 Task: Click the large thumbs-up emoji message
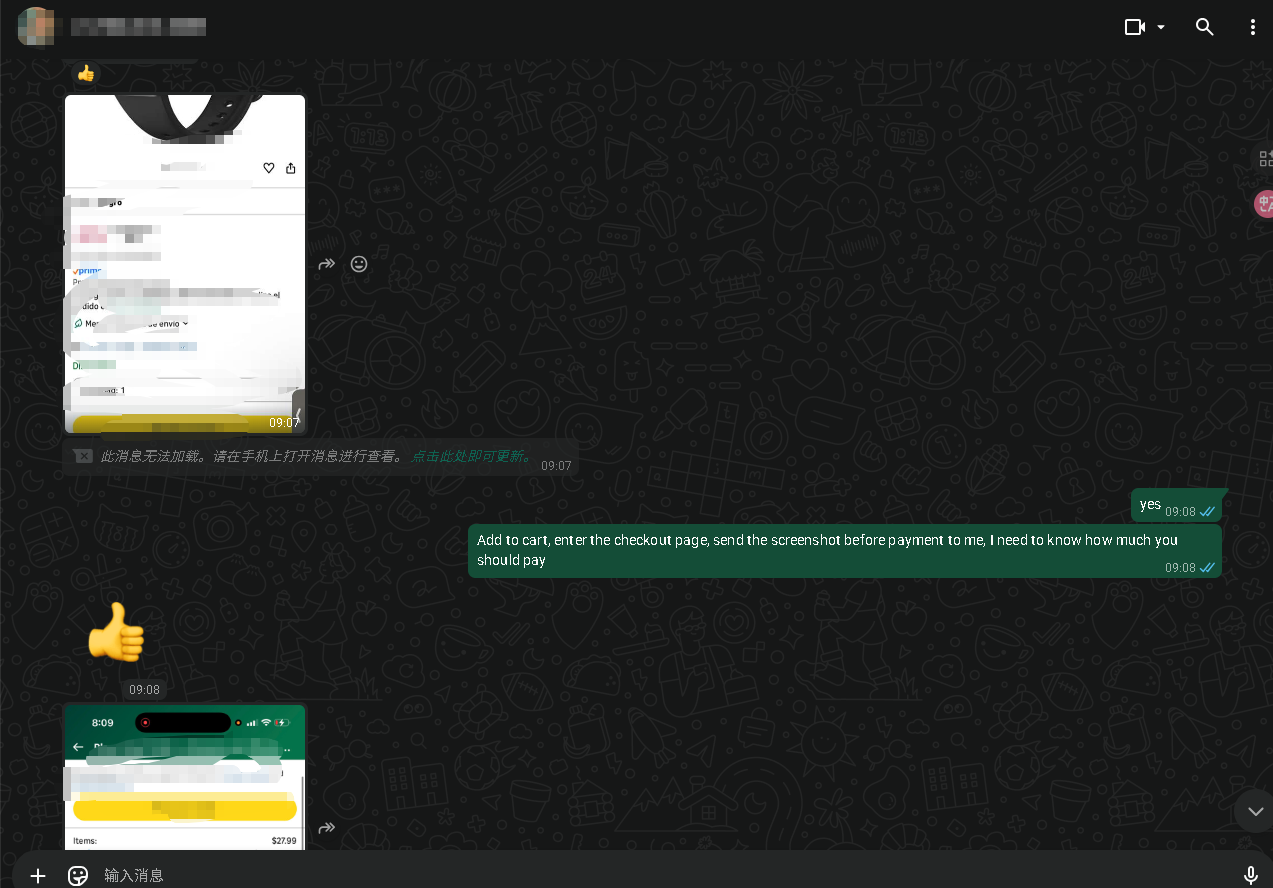[116, 631]
